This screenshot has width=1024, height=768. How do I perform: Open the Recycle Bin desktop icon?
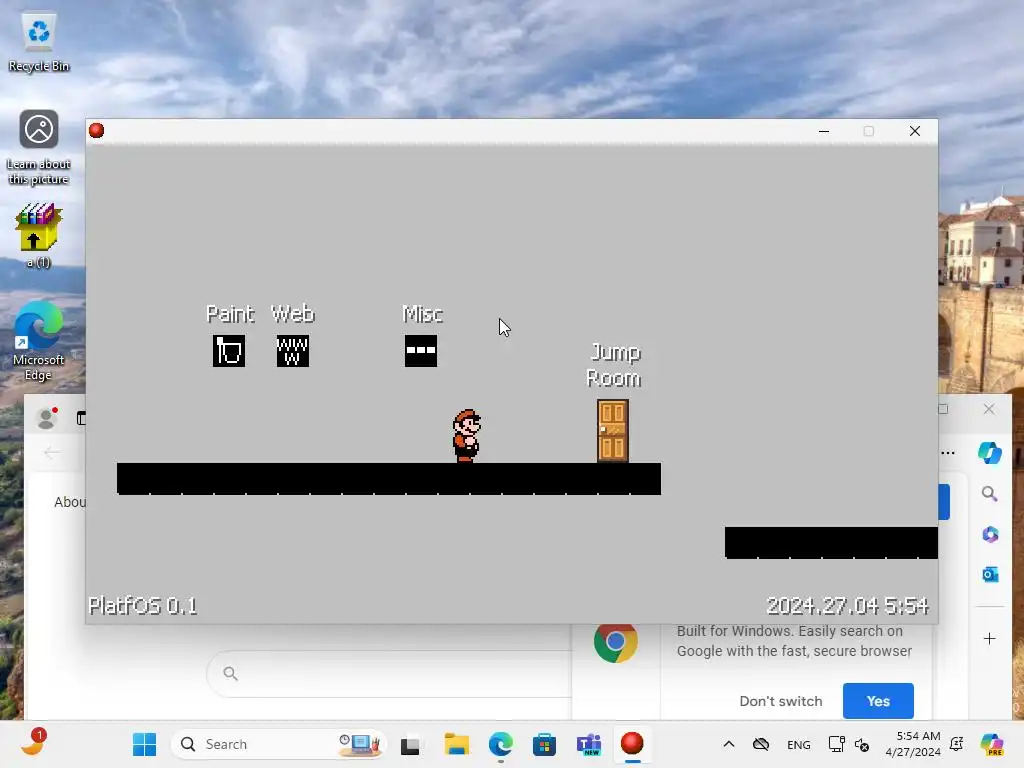point(39,42)
